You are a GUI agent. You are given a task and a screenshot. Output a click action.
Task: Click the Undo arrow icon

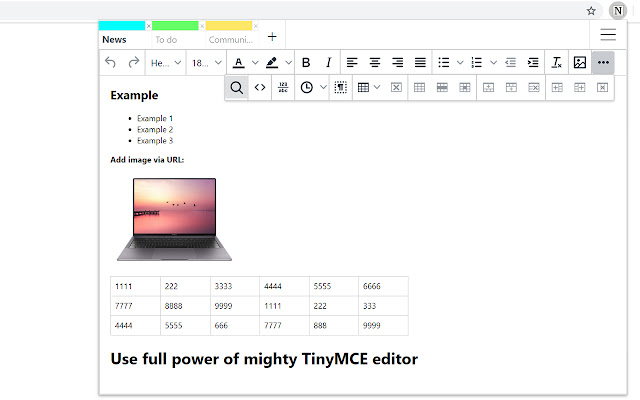tap(110, 62)
